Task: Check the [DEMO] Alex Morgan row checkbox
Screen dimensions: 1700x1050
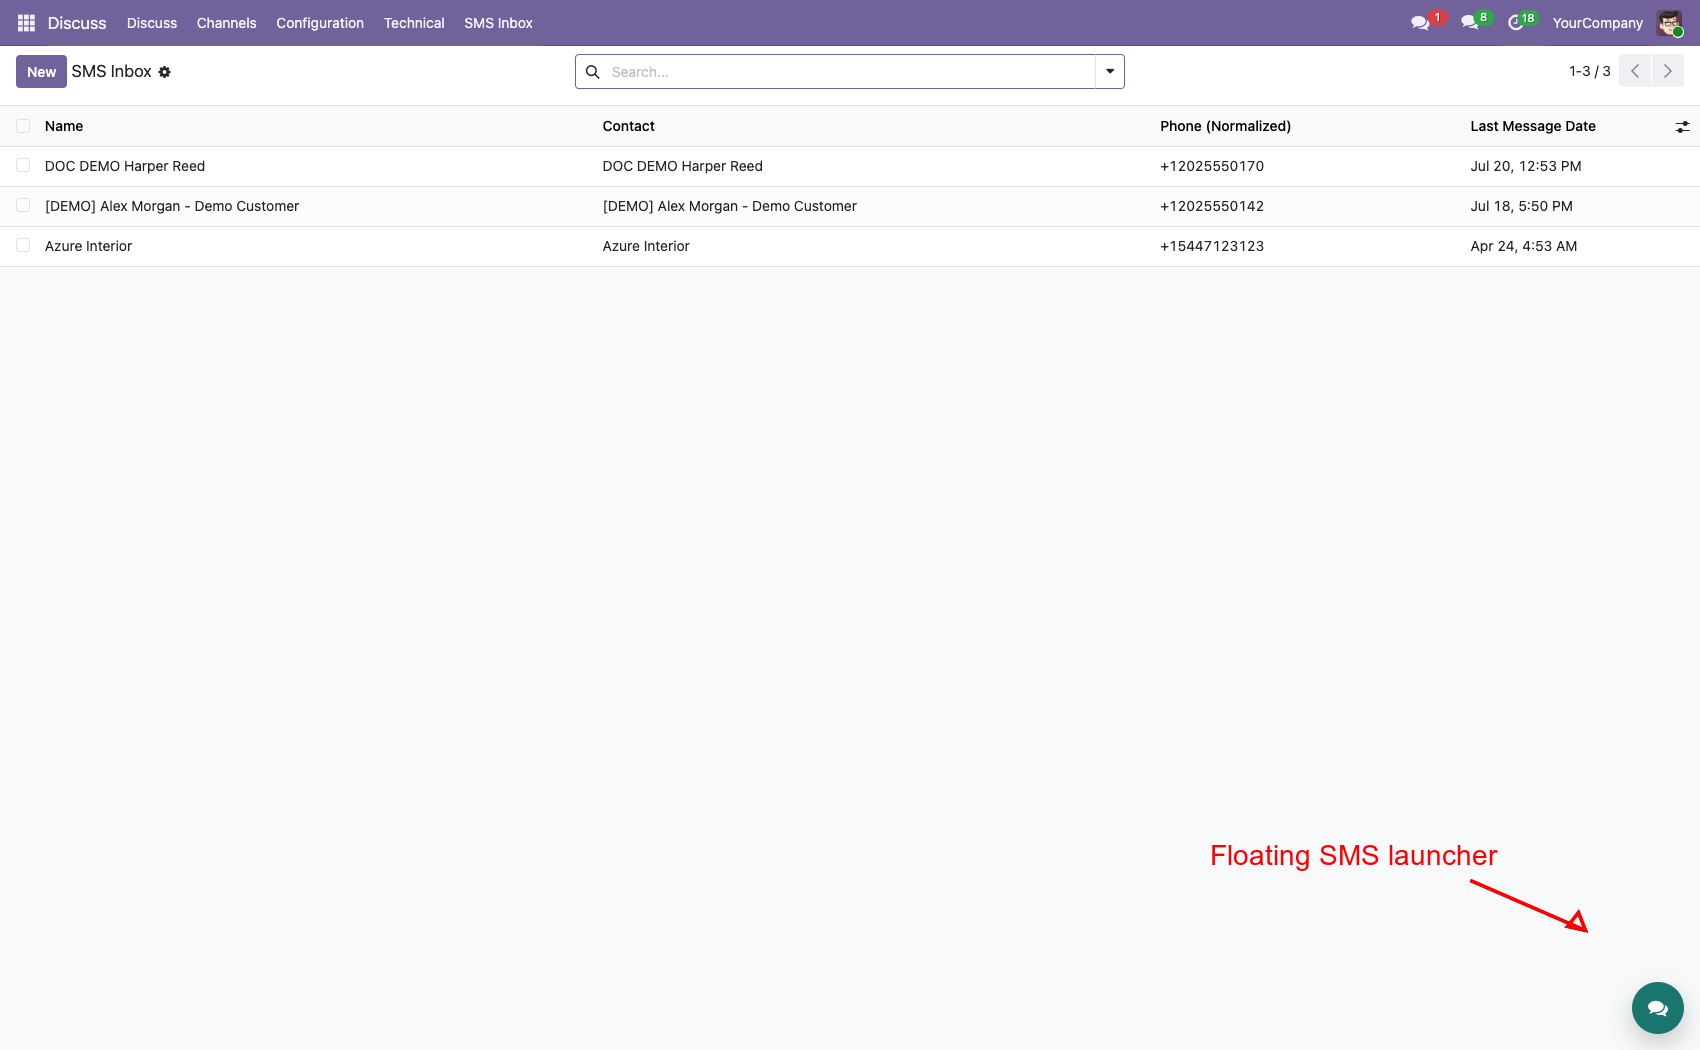Action: tap(23, 206)
